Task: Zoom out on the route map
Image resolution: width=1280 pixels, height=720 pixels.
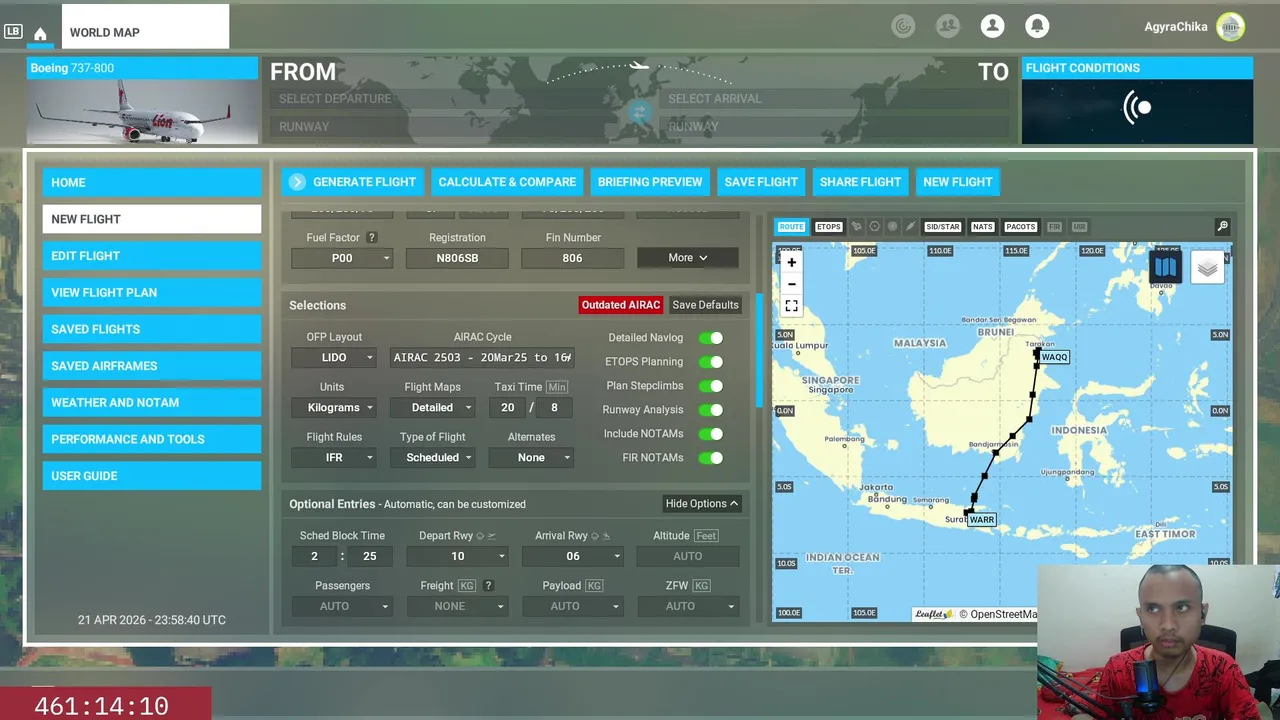Action: coord(791,284)
